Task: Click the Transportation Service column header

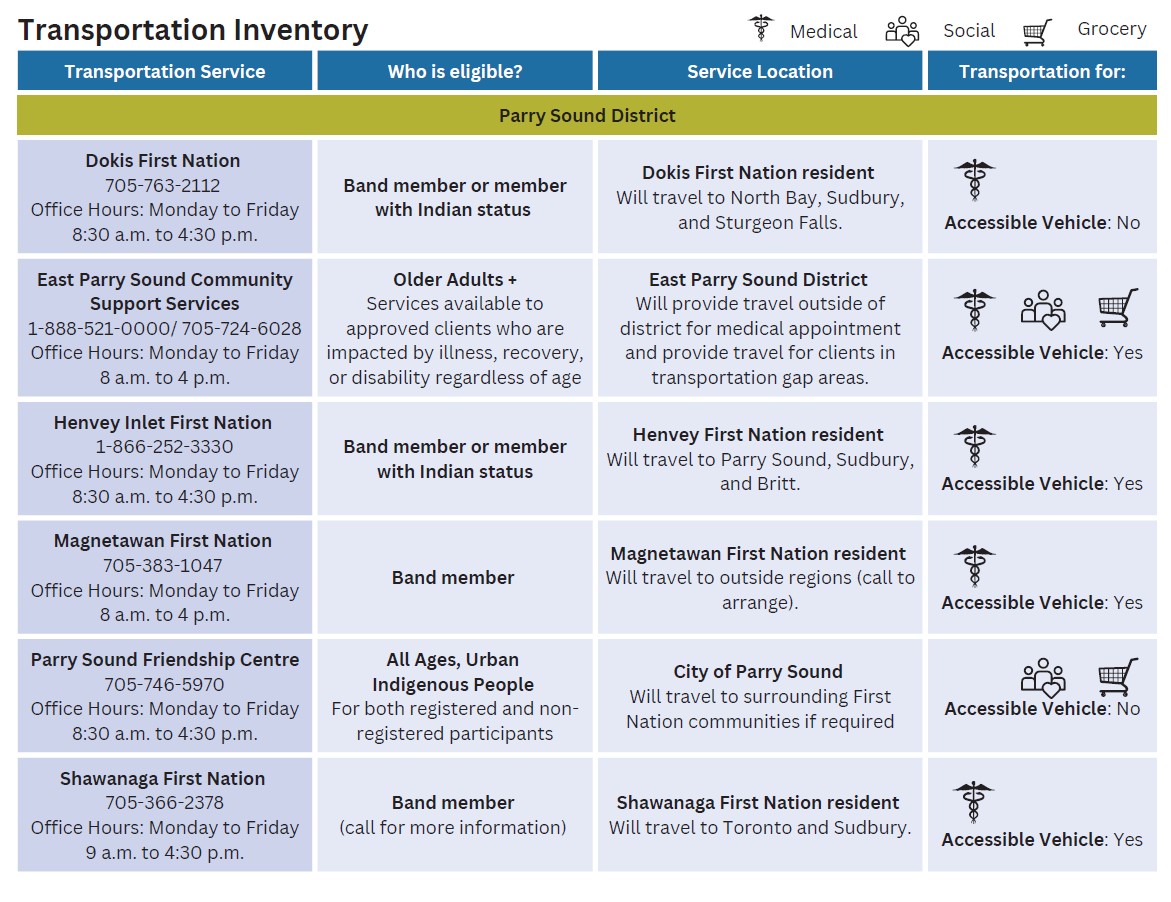Action: [x=165, y=72]
